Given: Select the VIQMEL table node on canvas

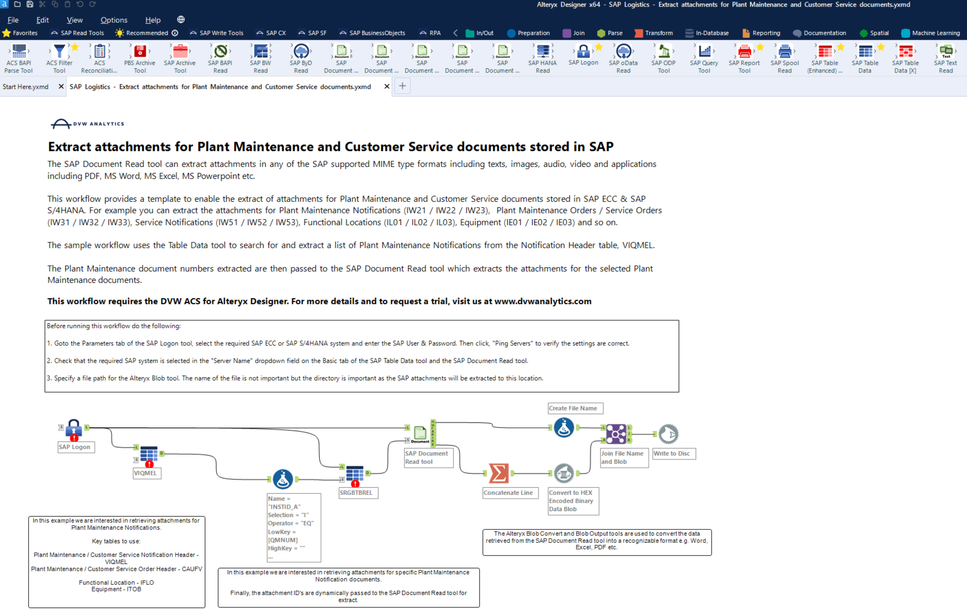Looking at the screenshot, I should [149, 455].
